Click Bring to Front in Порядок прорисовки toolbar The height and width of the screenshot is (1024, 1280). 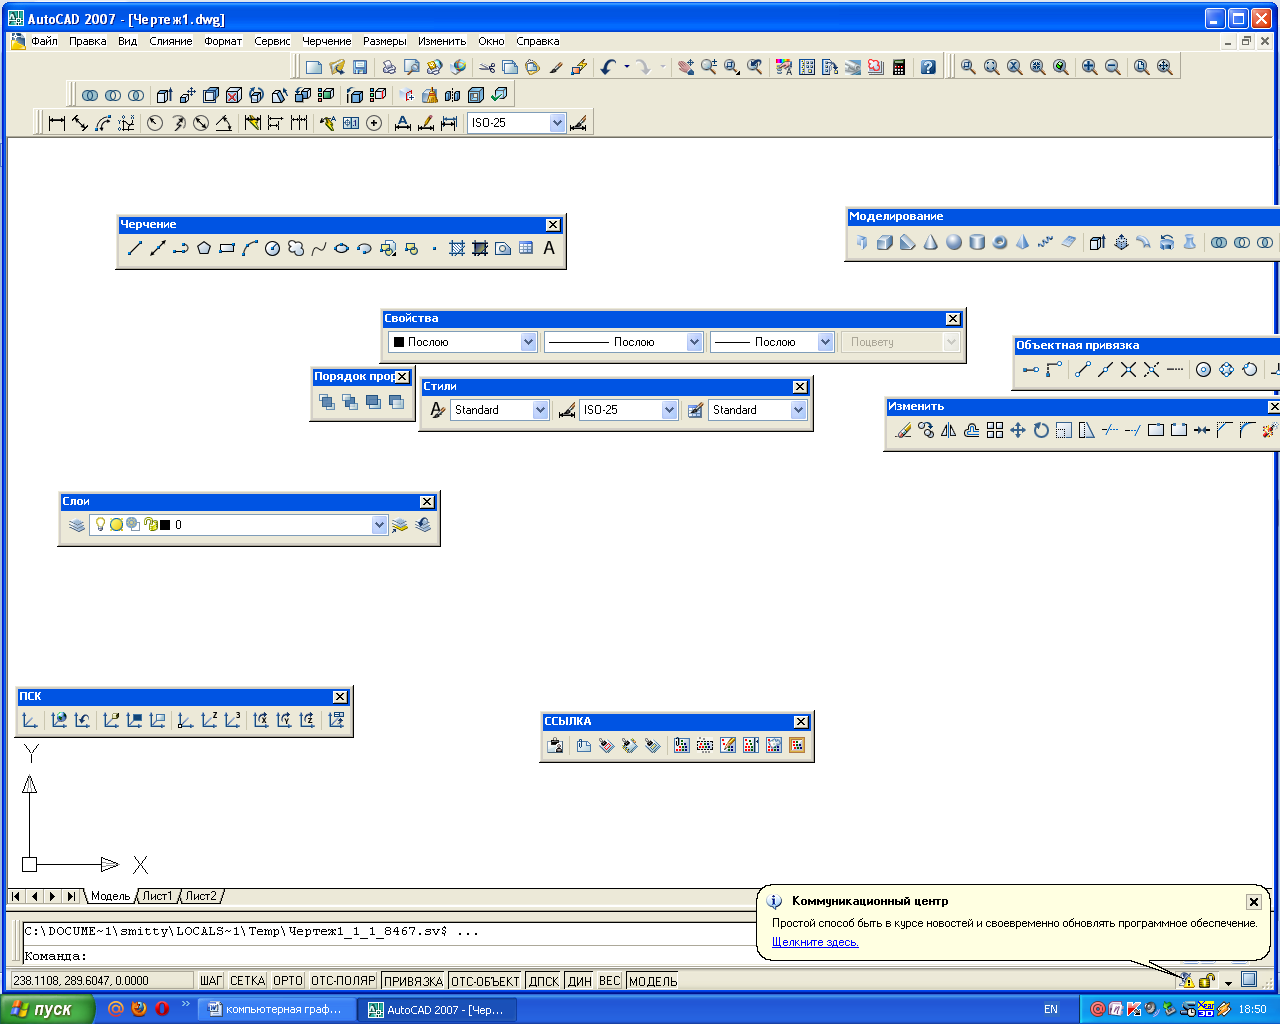tap(327, 402)
